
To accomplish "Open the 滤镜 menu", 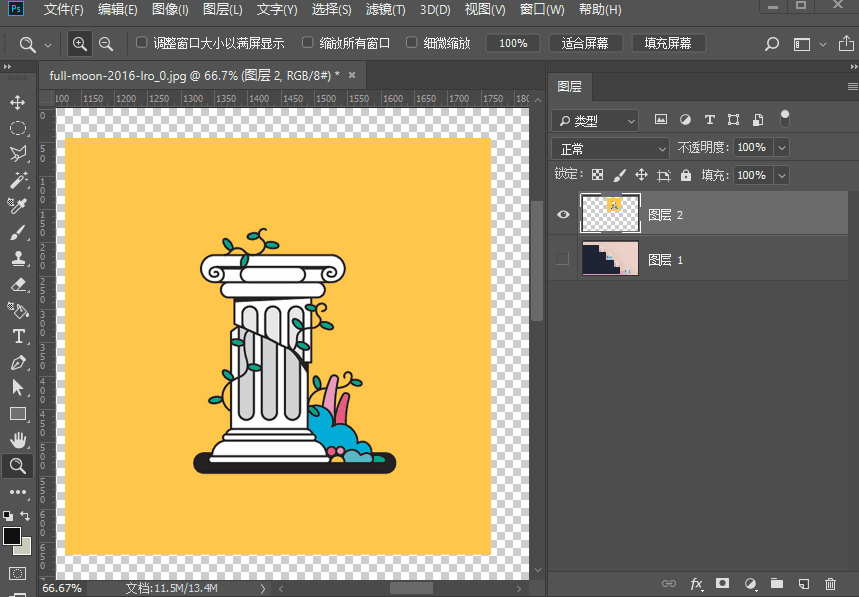I will coord(385,9).
